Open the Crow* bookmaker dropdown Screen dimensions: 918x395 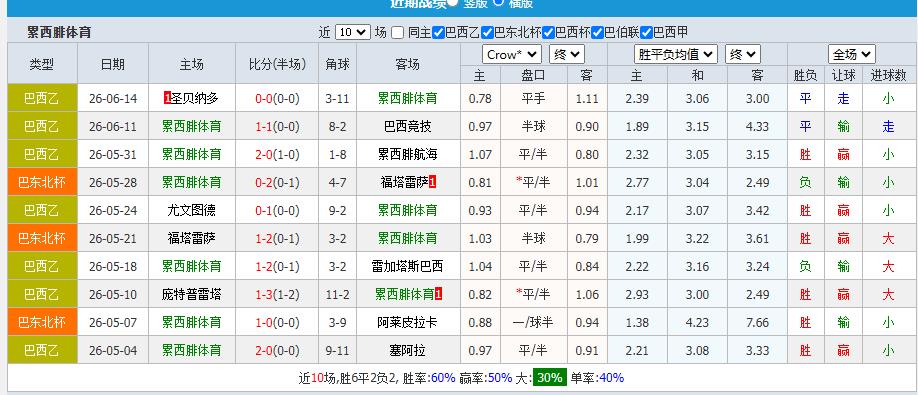point(512,55)
